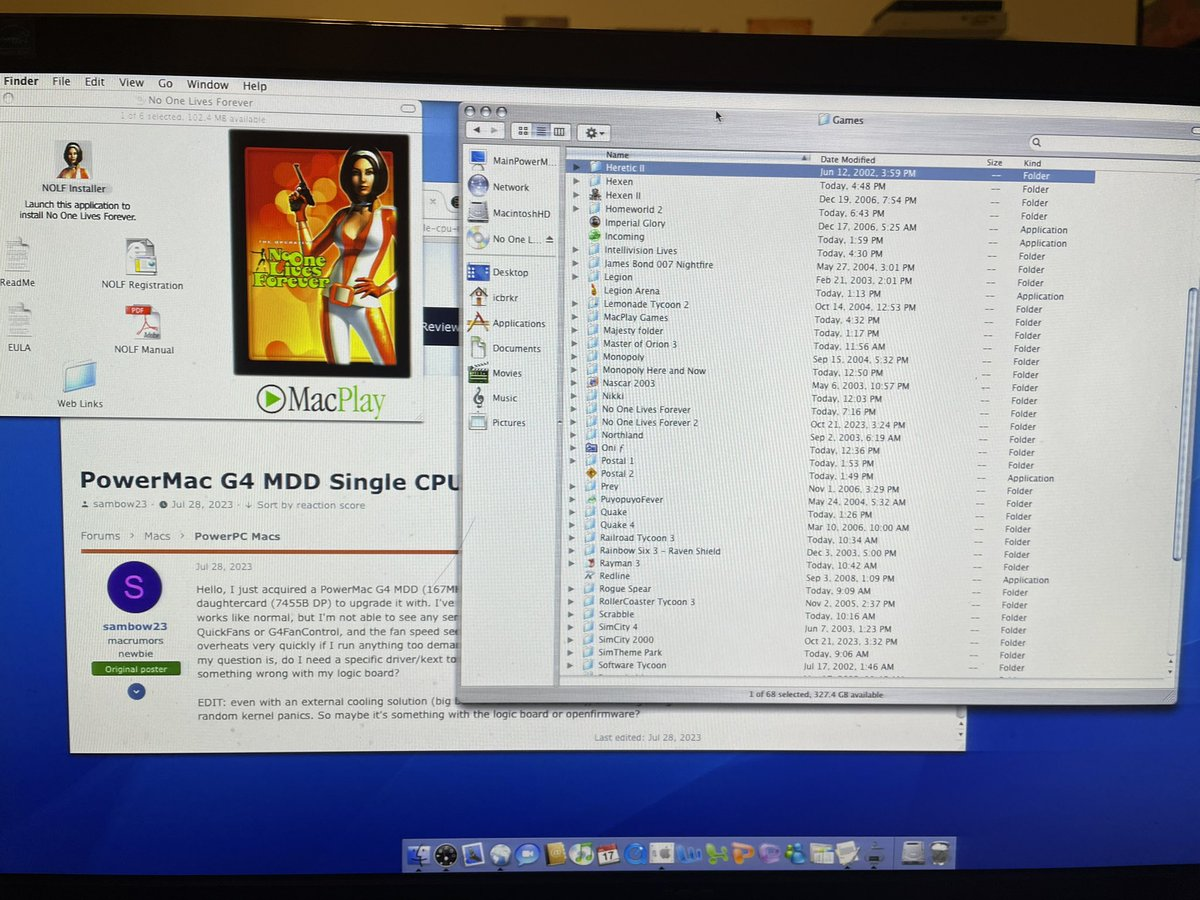Expand the Intellivision Lives folder
The image size is (1200, 900).
576,250
